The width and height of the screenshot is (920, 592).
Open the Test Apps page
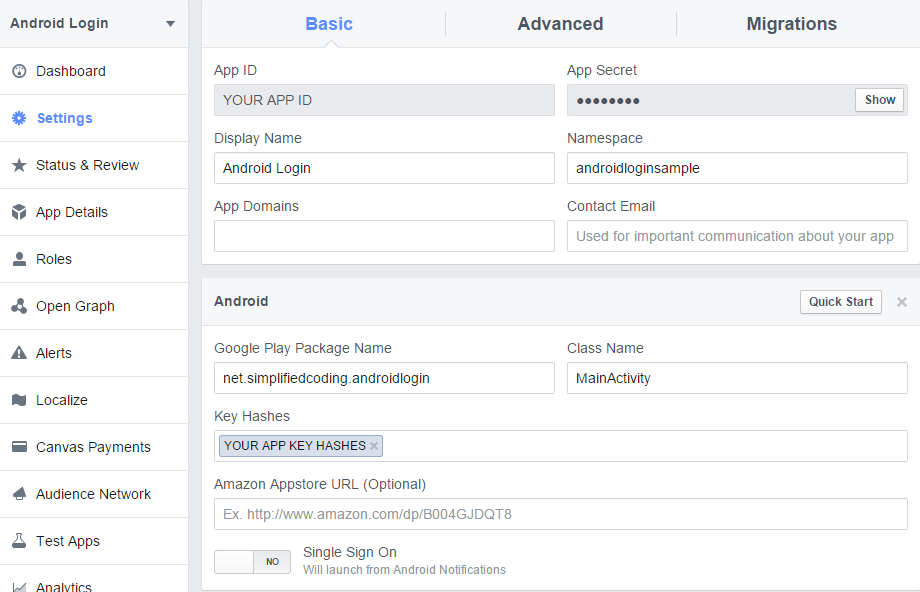click(94, 540)
